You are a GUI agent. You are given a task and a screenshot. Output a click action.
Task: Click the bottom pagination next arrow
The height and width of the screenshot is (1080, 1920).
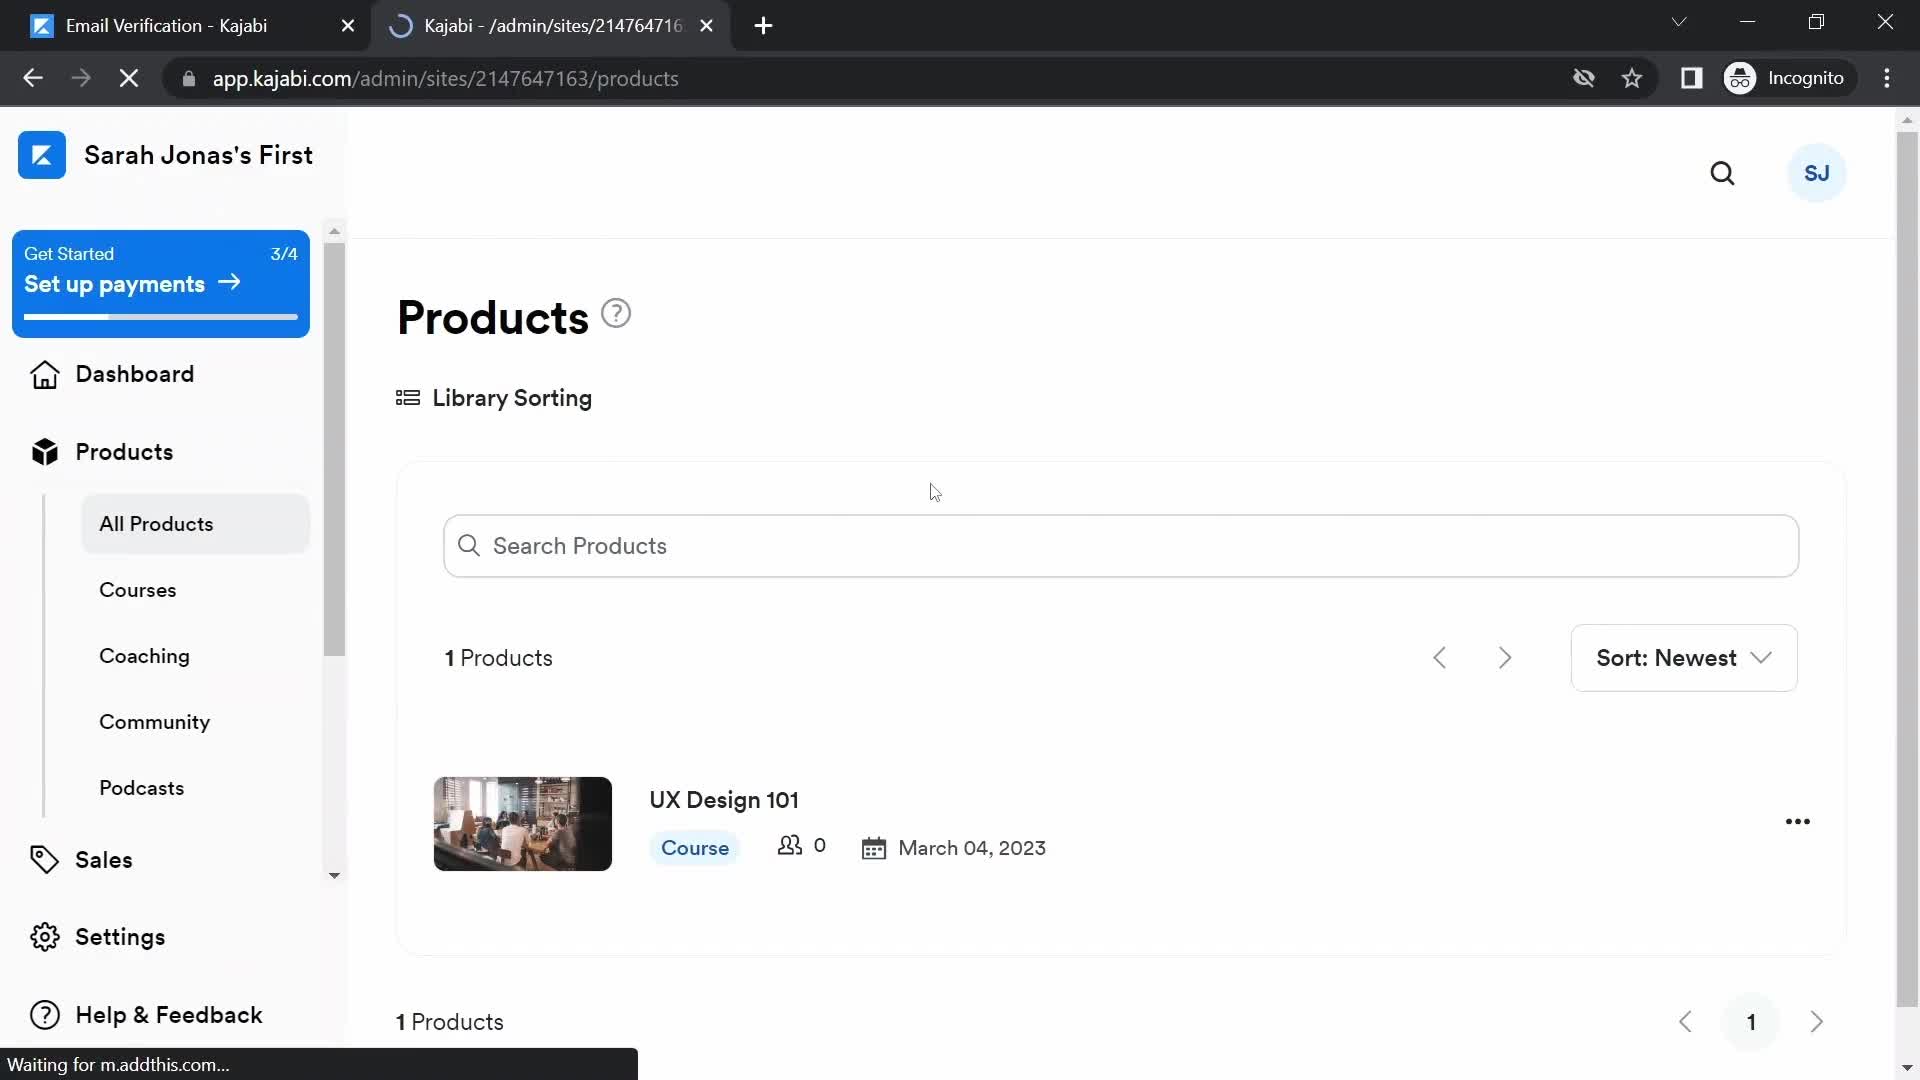coord(1817,1022)
